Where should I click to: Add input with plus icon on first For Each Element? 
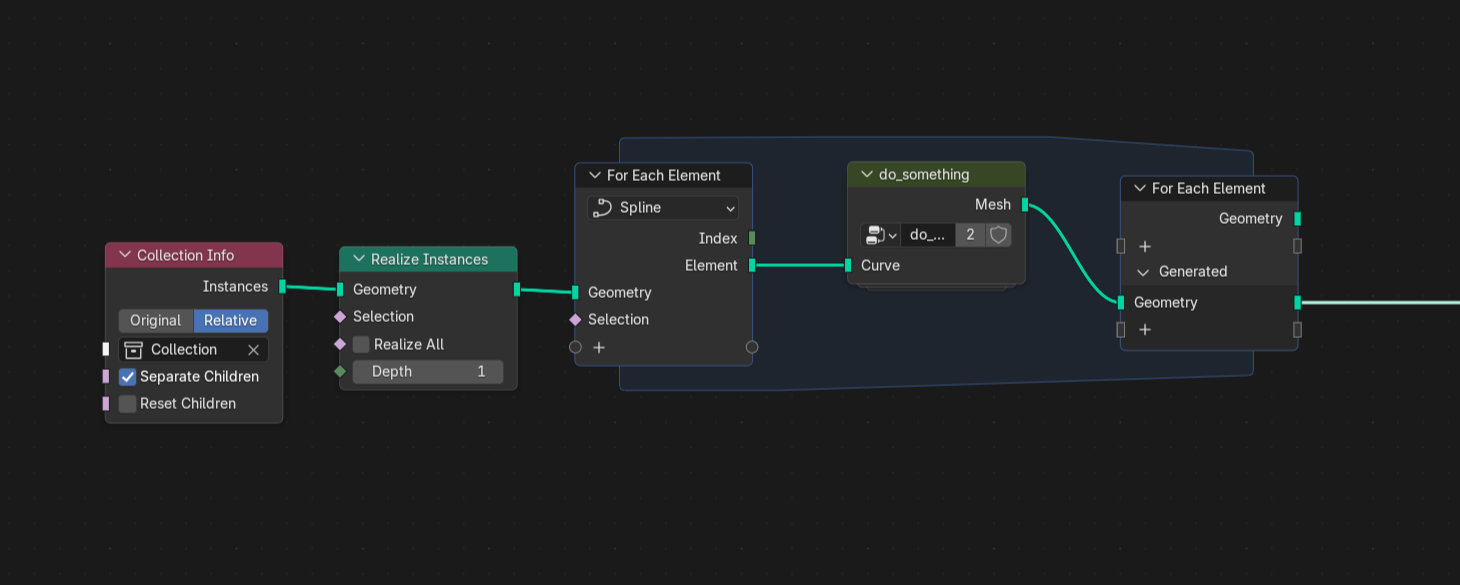pyautogui.click(x=599, y=348)
